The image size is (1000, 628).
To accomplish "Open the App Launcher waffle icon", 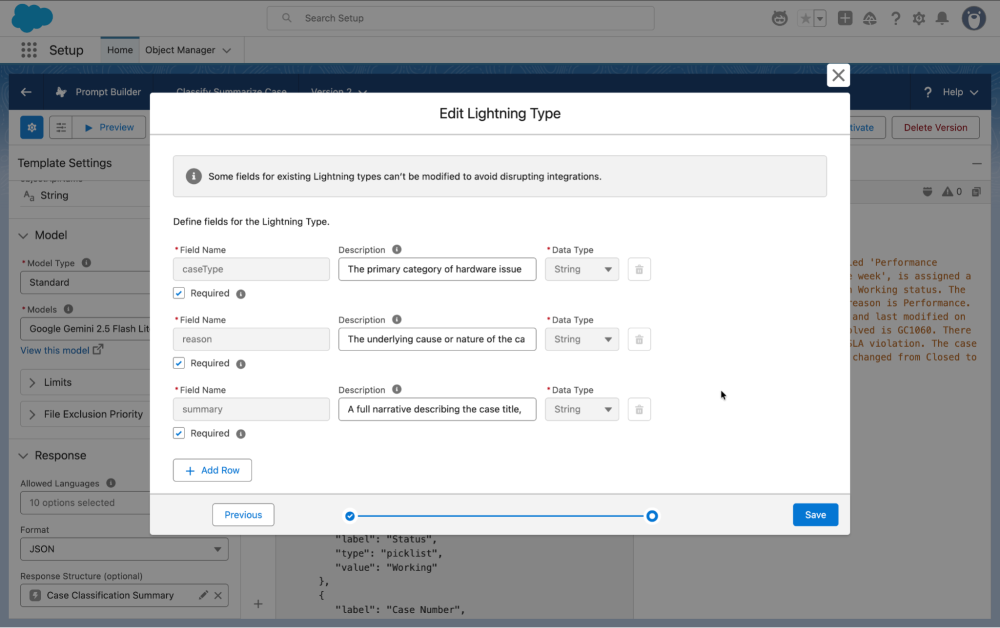I will click(x=28, y=49).
